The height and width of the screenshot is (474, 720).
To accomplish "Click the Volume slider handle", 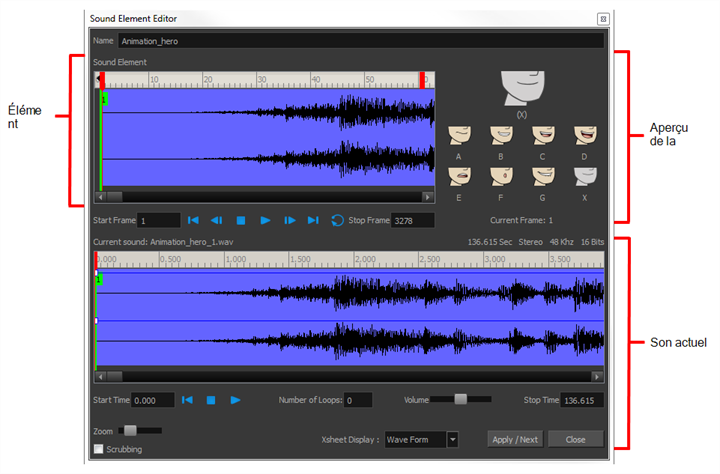I will click(461, 399).
